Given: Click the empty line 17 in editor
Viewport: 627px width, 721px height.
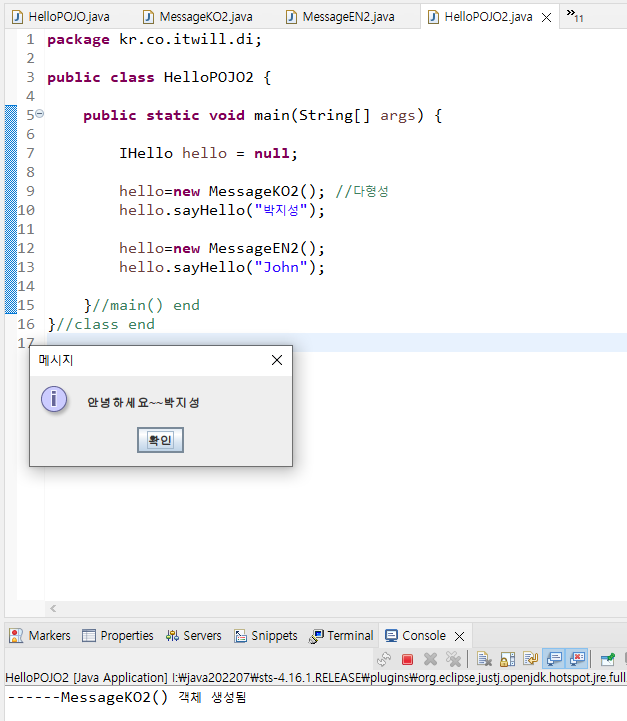Looking at the screenshot, I should click(336, 343).
